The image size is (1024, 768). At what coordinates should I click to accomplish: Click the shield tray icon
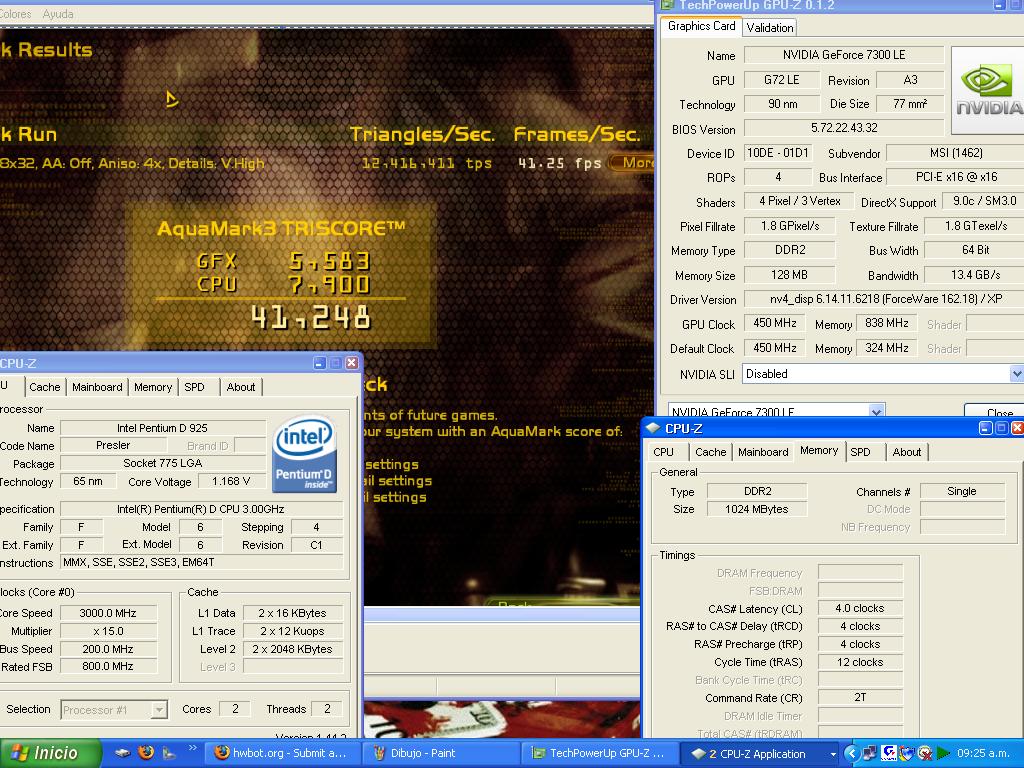(x=906, y=753)
